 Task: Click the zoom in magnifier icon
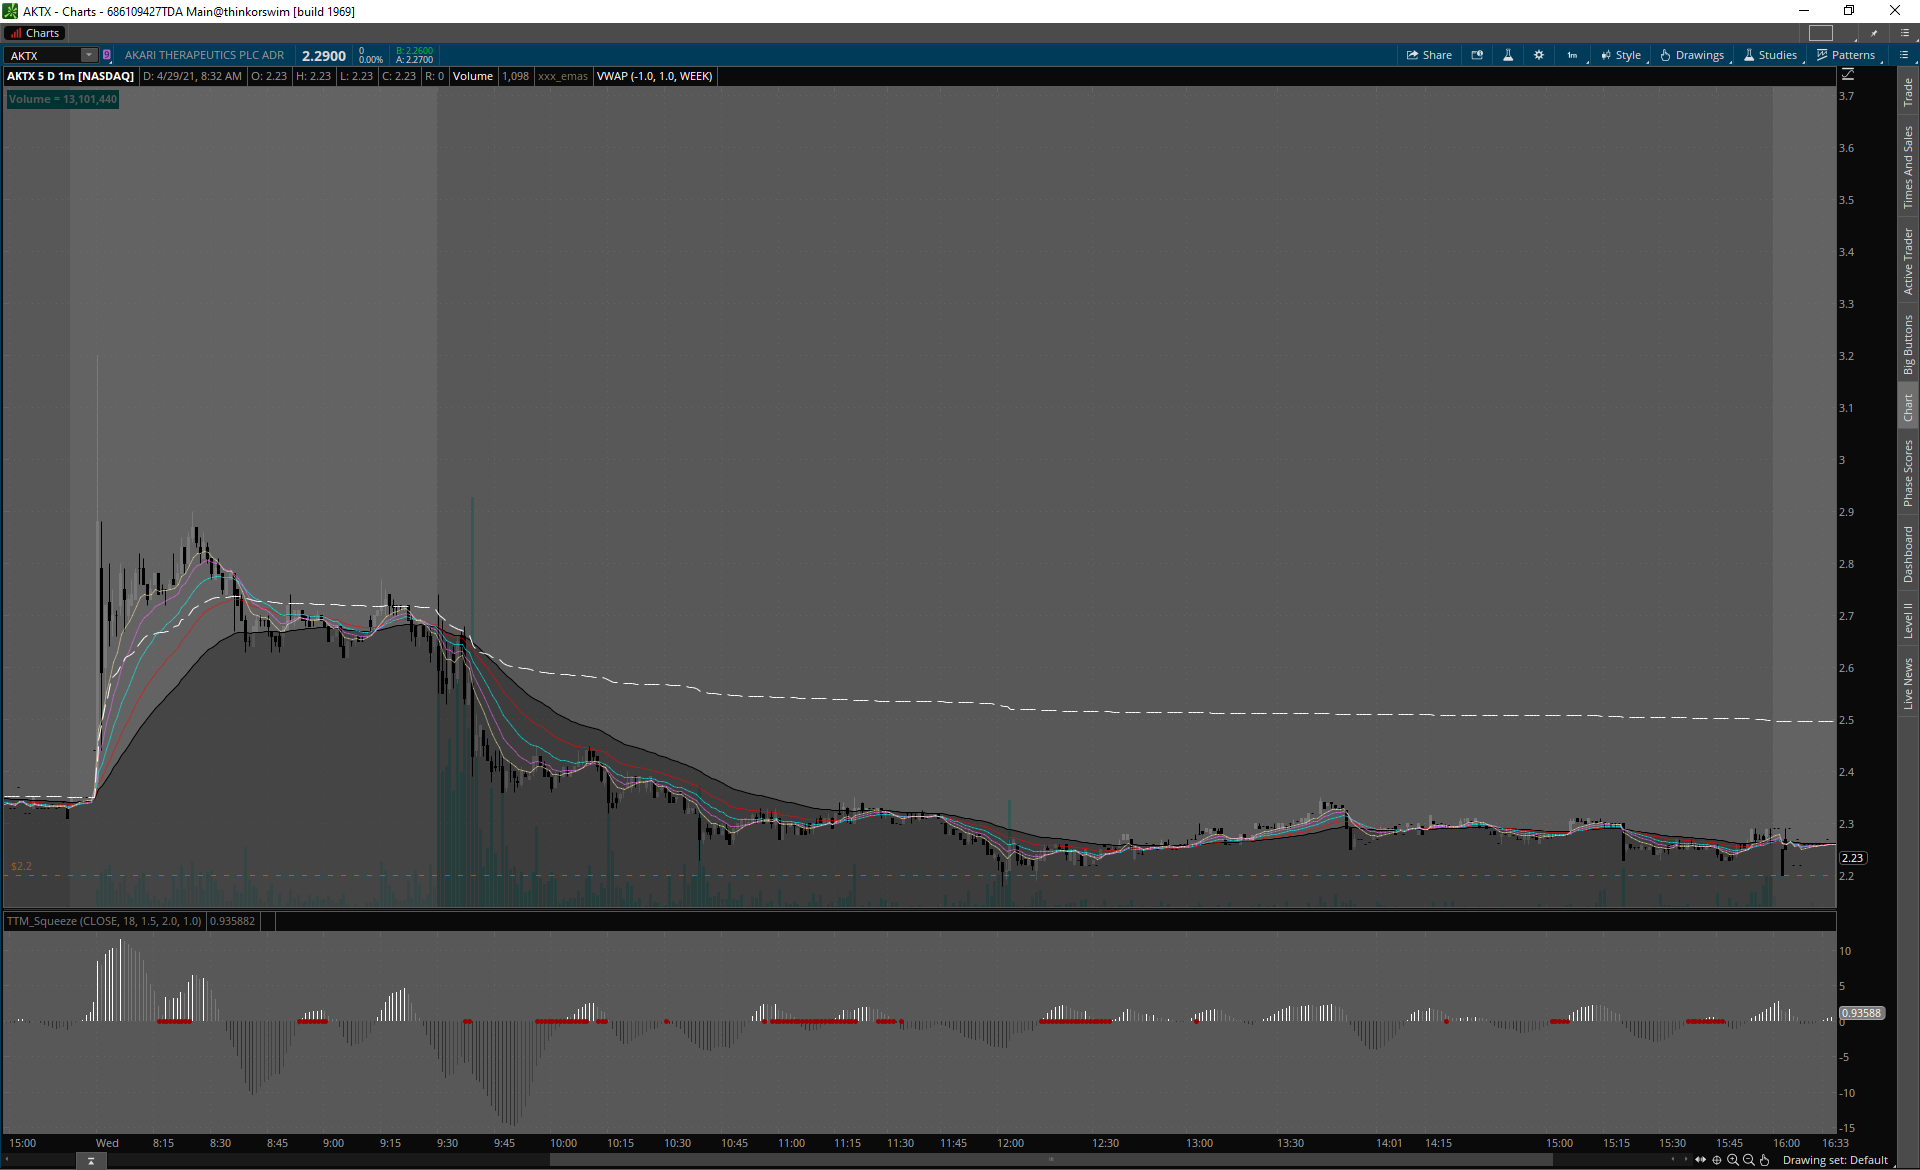(1733, 1160)
